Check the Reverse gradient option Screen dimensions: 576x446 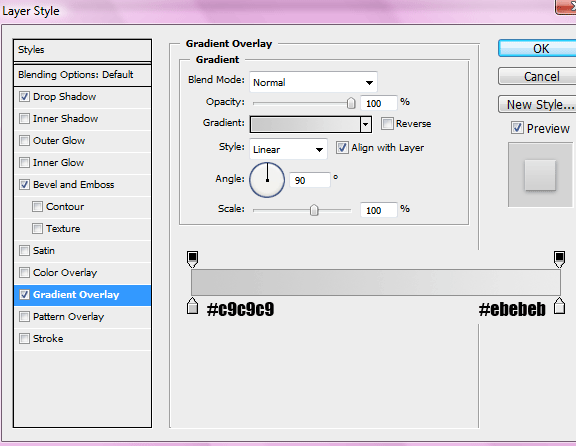tap(387, 124)
